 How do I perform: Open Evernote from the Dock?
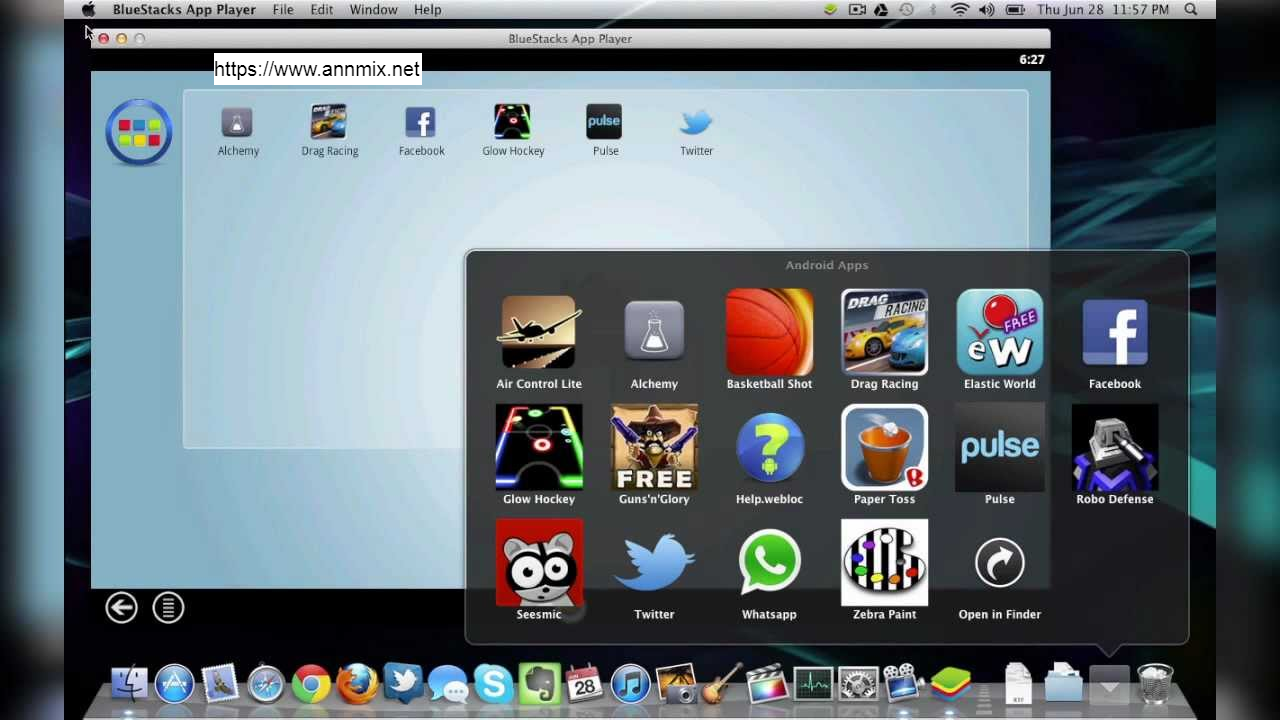540,684
